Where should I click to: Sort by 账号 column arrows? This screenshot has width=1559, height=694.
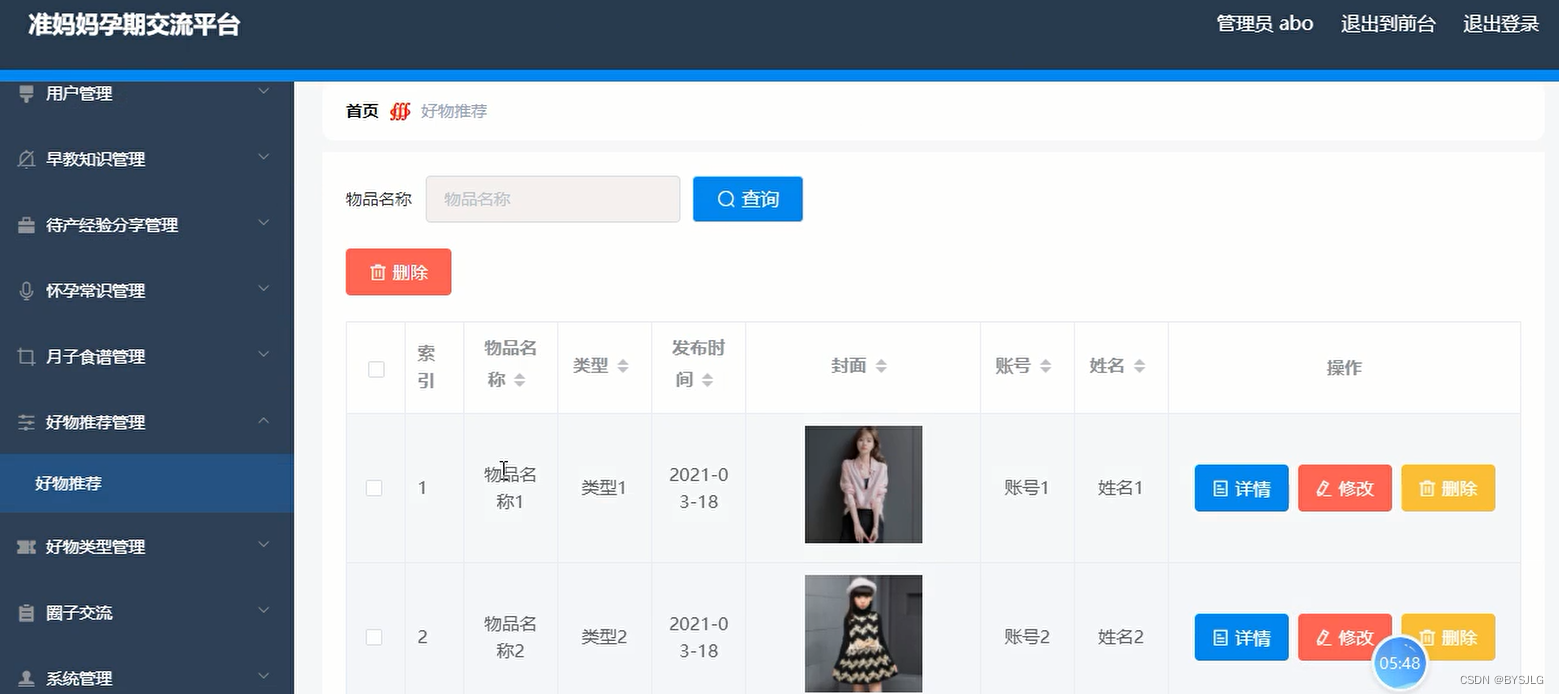(1045, 366)
